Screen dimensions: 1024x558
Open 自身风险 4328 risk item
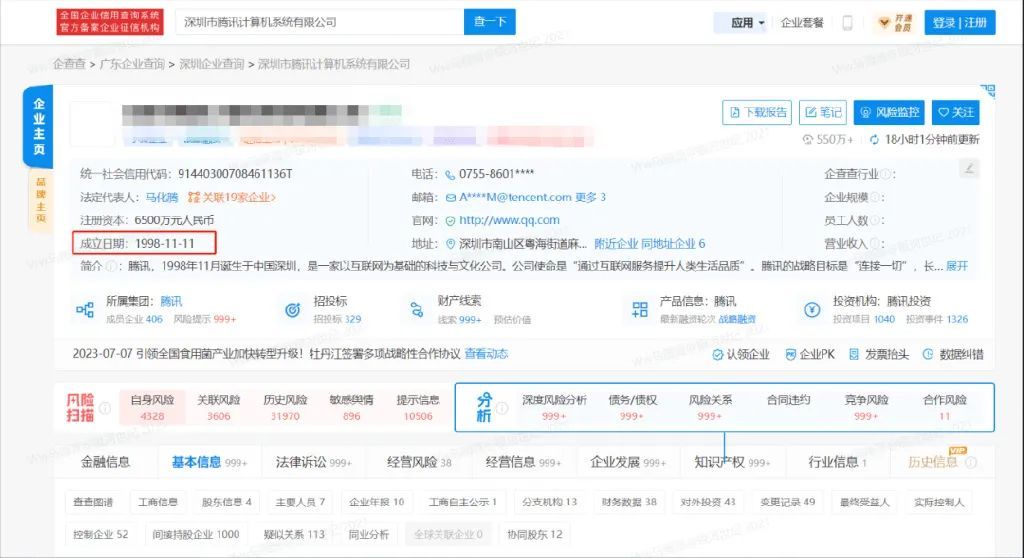click(x=152, y=407)
